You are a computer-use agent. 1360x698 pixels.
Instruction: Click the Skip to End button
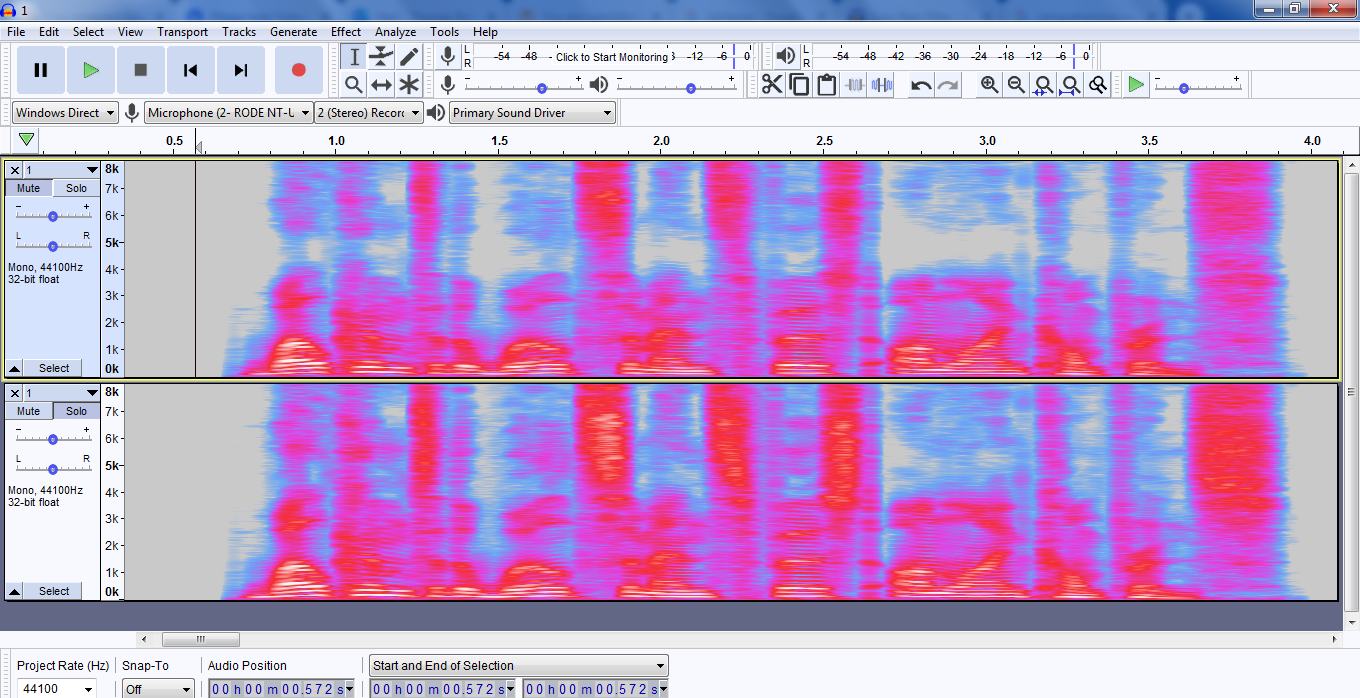click(240, 70)
